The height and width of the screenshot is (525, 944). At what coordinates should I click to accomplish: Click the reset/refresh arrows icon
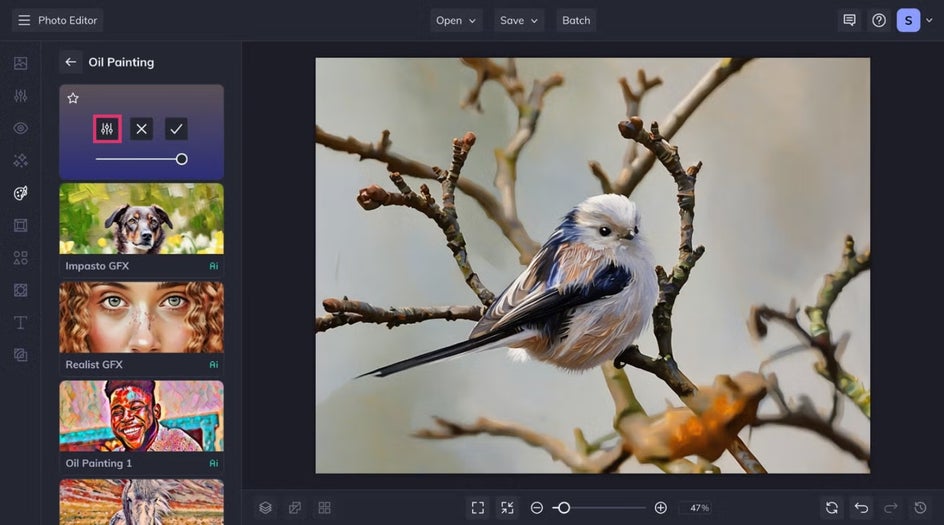pyautogui.click(x=832, y=508)
